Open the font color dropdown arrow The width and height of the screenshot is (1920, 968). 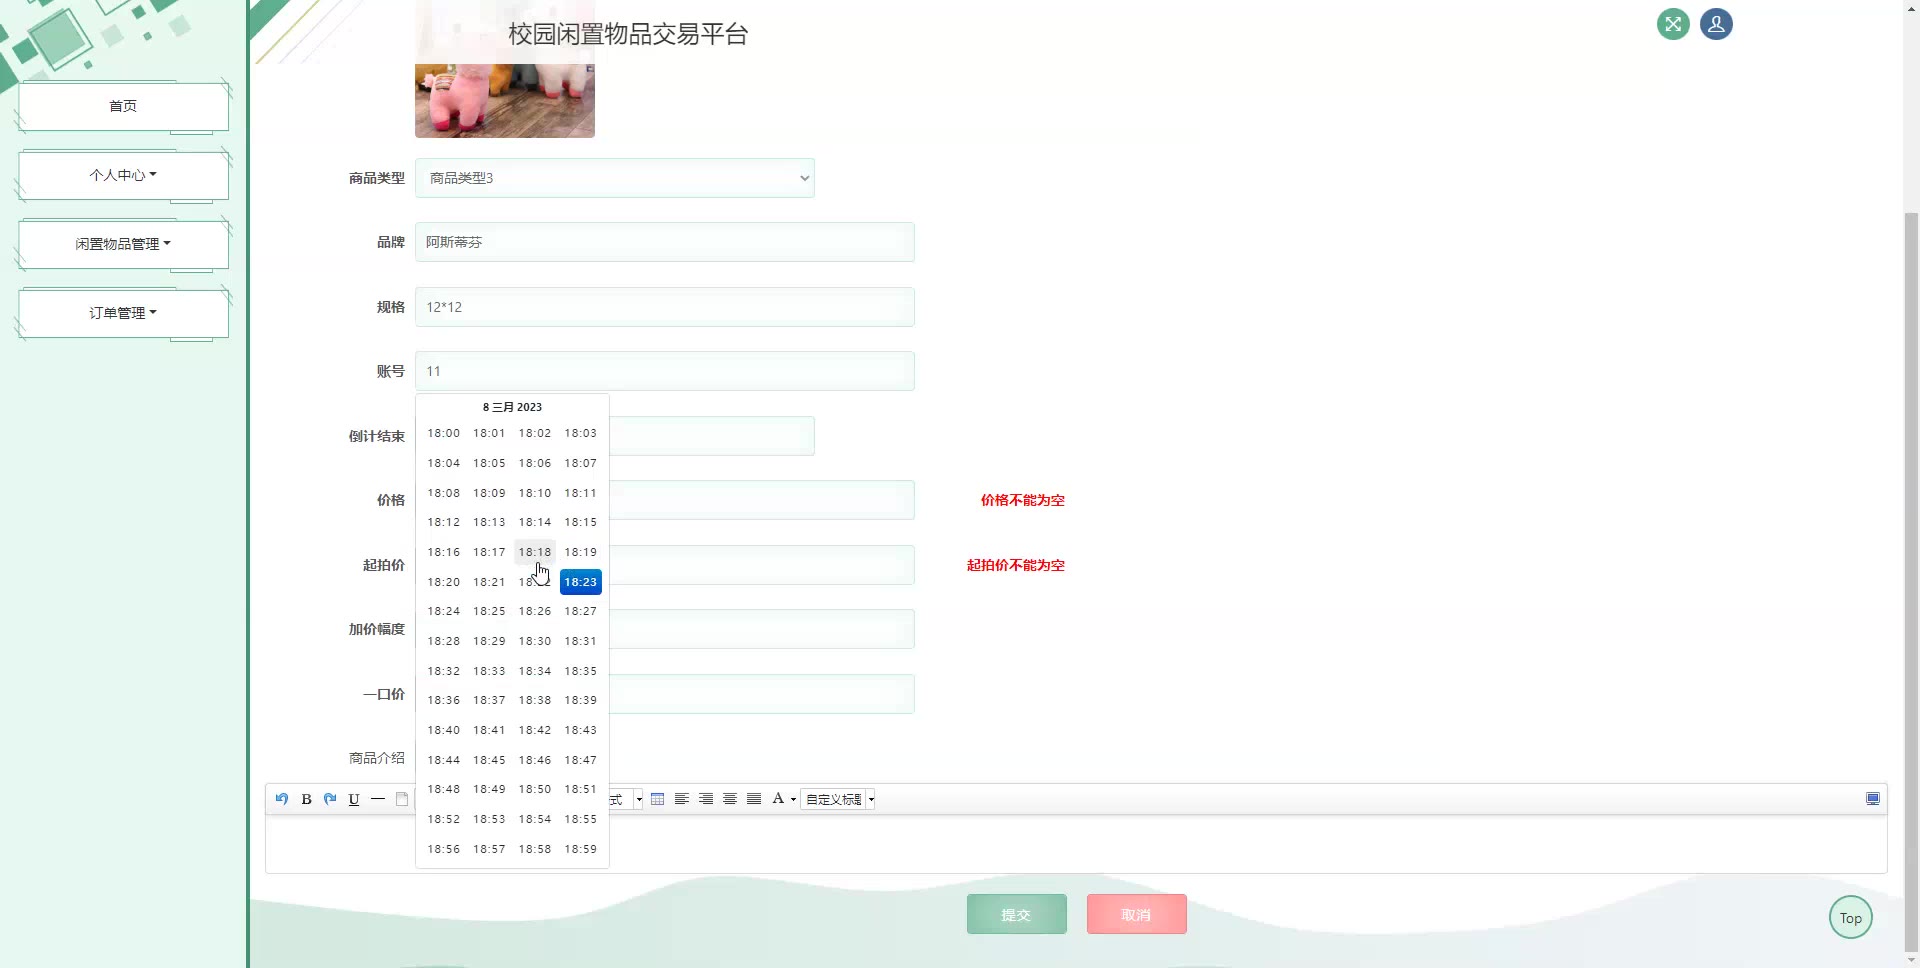[793, 799]
